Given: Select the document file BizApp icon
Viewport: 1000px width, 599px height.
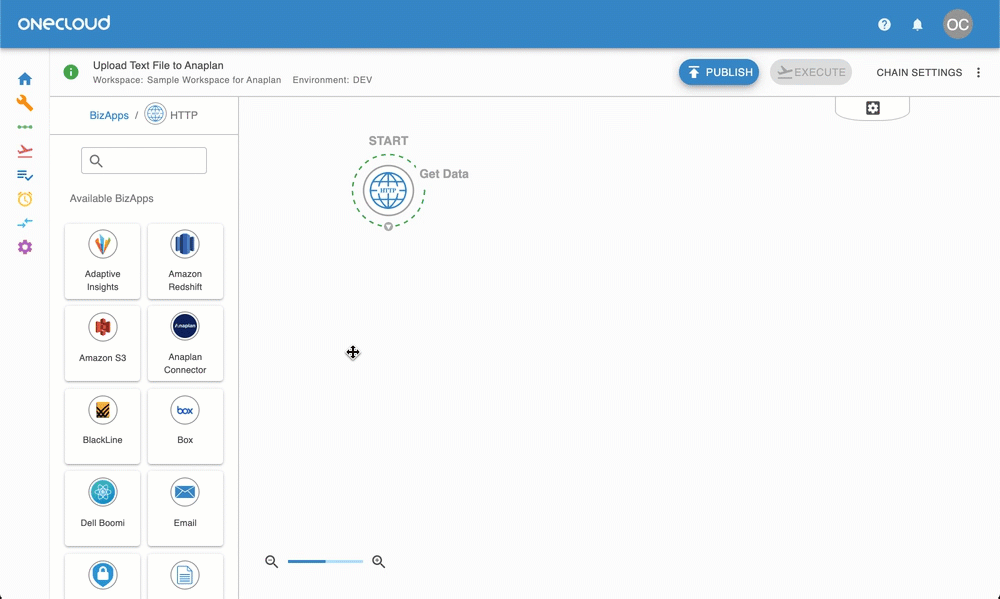Looking at the screenshot, I should click(185, 575).
